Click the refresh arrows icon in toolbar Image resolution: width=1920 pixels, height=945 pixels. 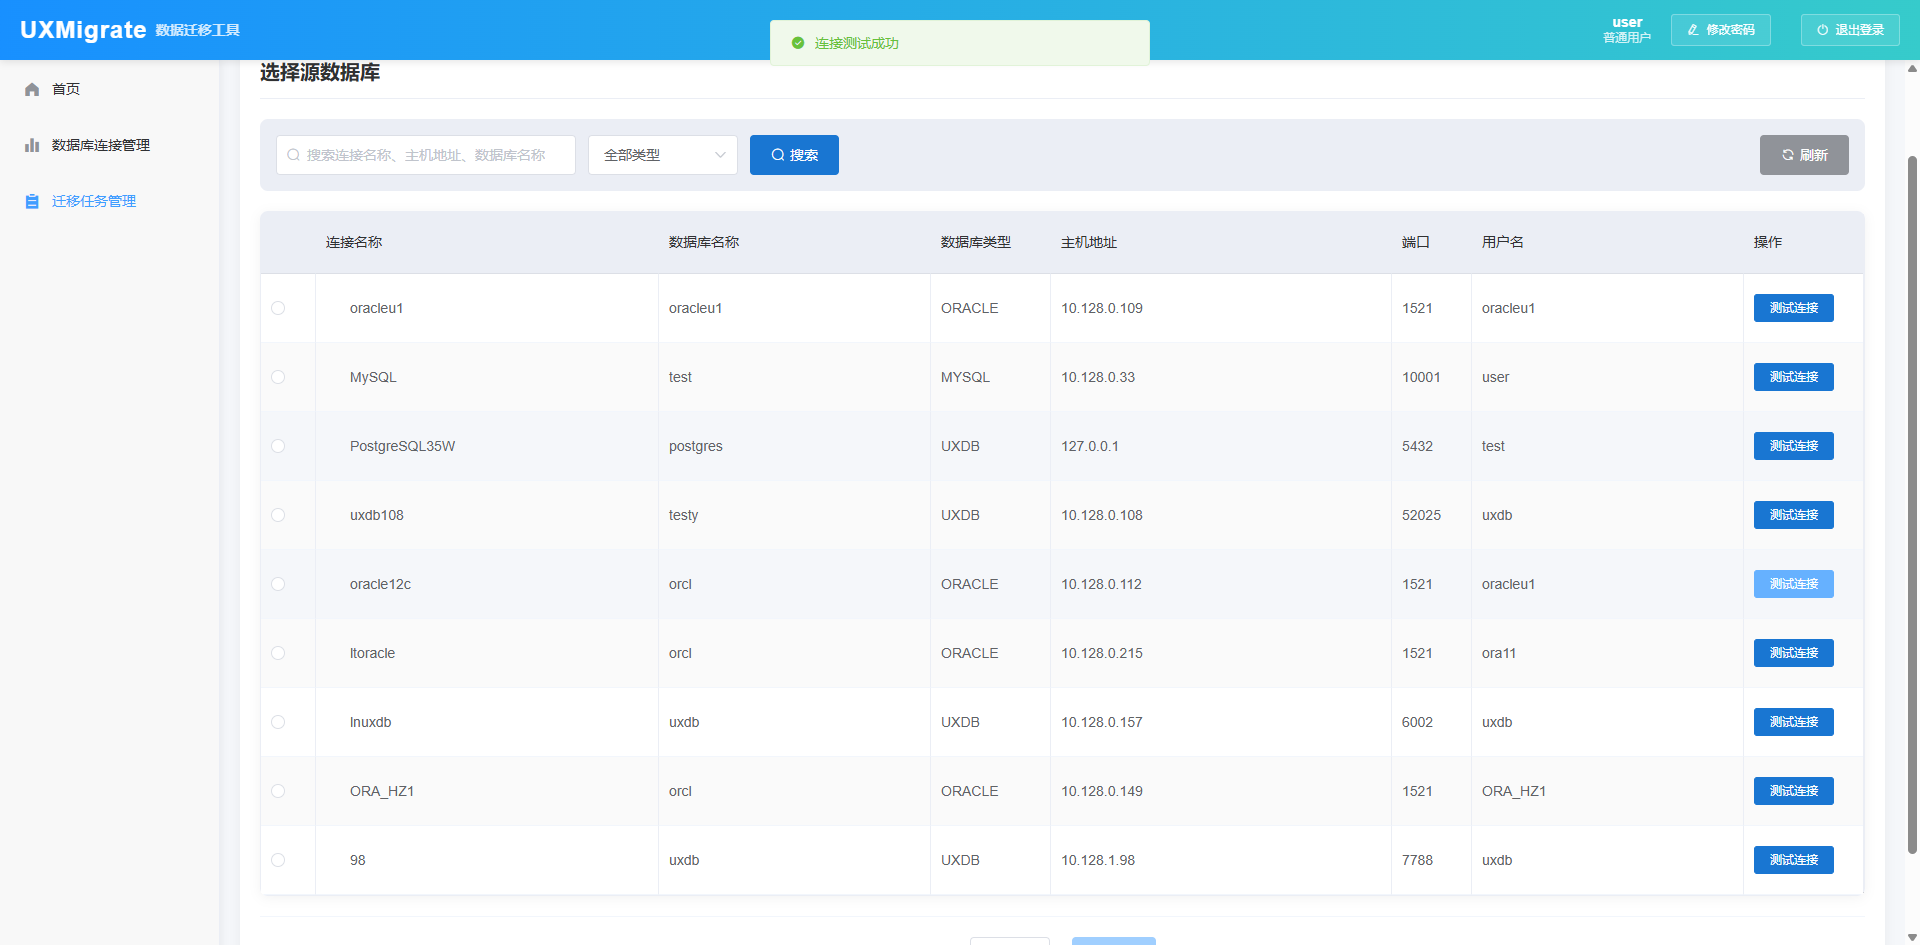tap(1788, 155)
